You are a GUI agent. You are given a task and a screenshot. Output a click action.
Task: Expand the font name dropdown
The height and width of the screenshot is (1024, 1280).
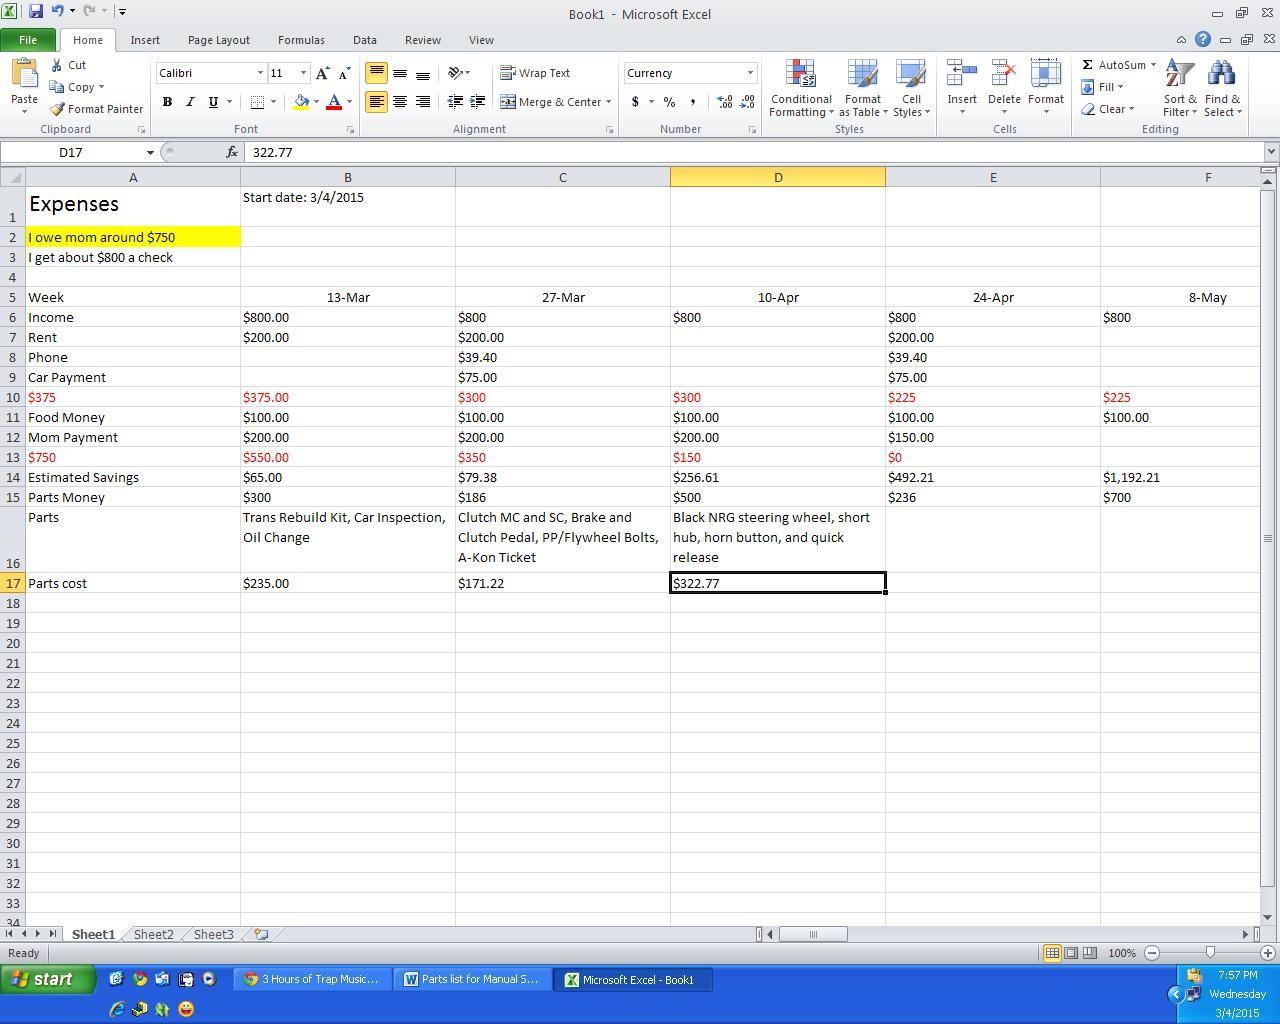[x=260, y=73]
